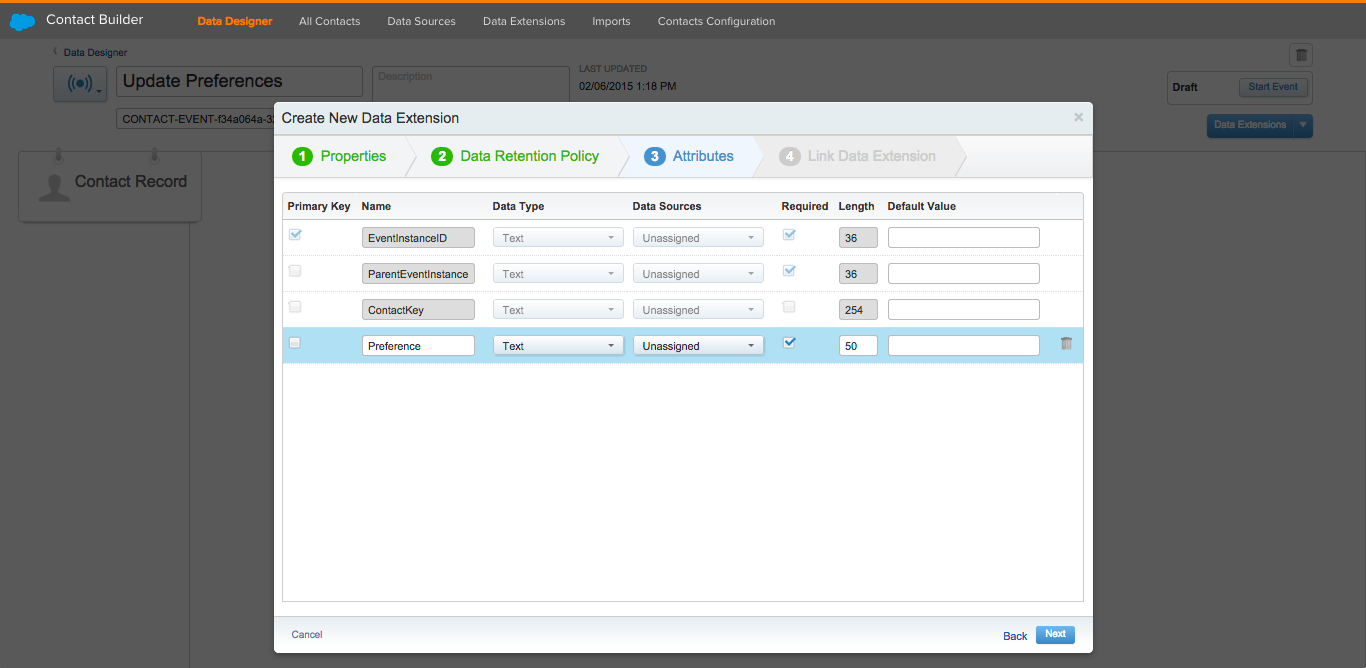Click the Back link
Image resolution: width=1366 pixels, height=668 pixels.
tap(1015, 636)
